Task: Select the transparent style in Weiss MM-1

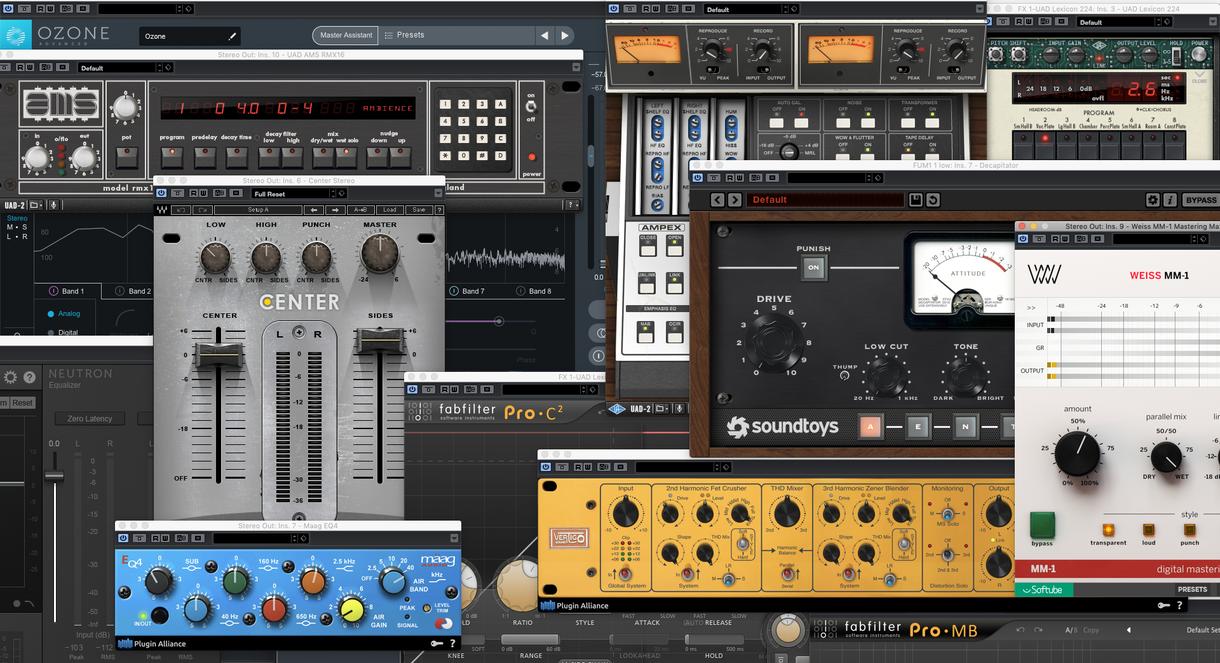Action: pos(1108,529)
